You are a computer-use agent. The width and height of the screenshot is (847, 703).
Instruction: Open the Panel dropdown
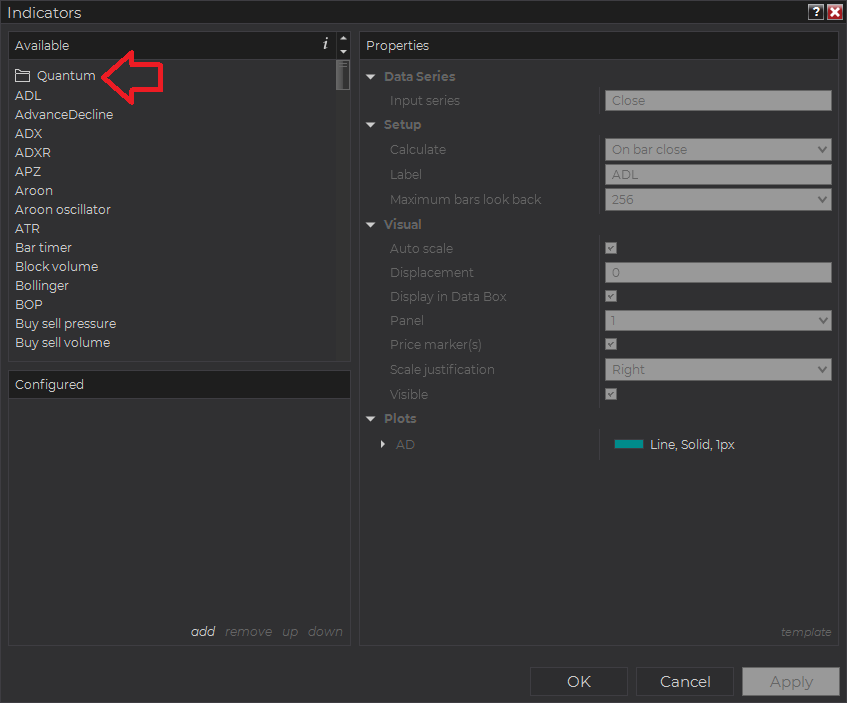click(x=718, y=320)
